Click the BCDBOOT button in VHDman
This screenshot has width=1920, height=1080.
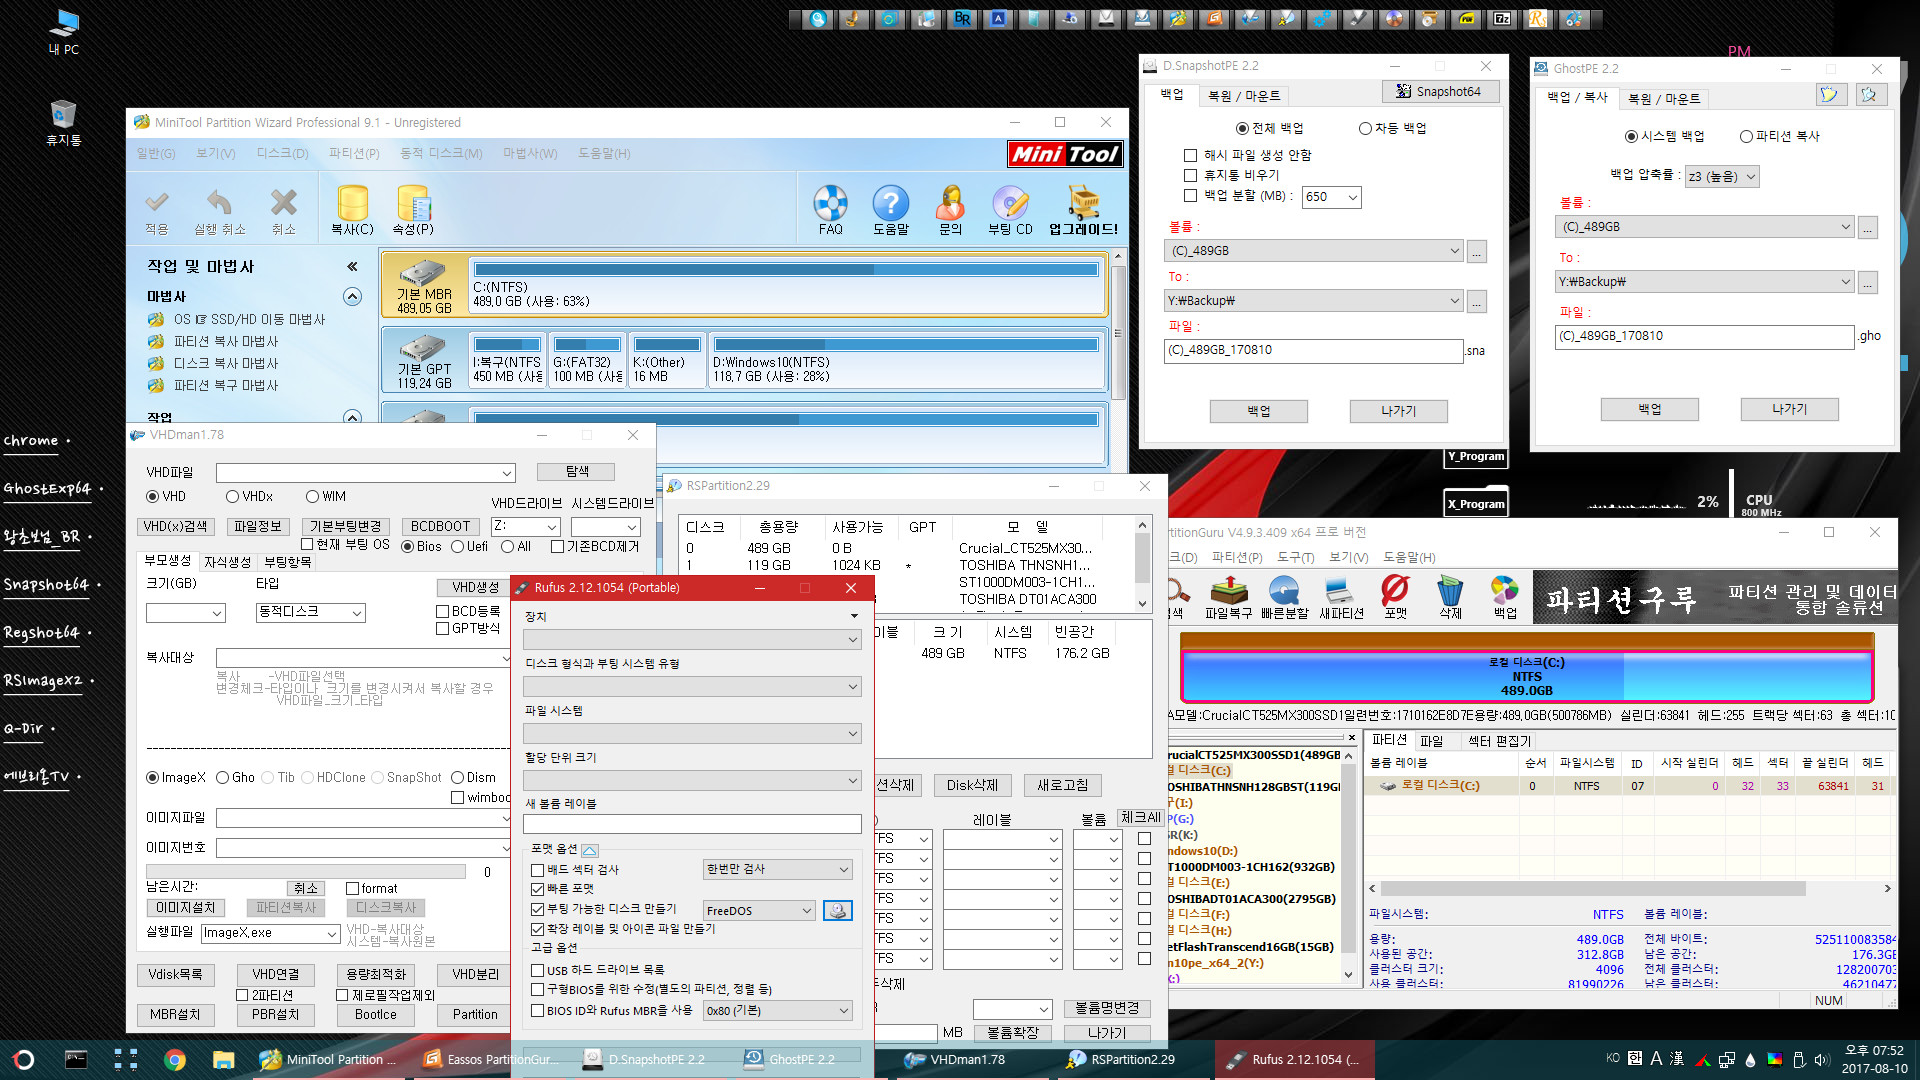440,526
